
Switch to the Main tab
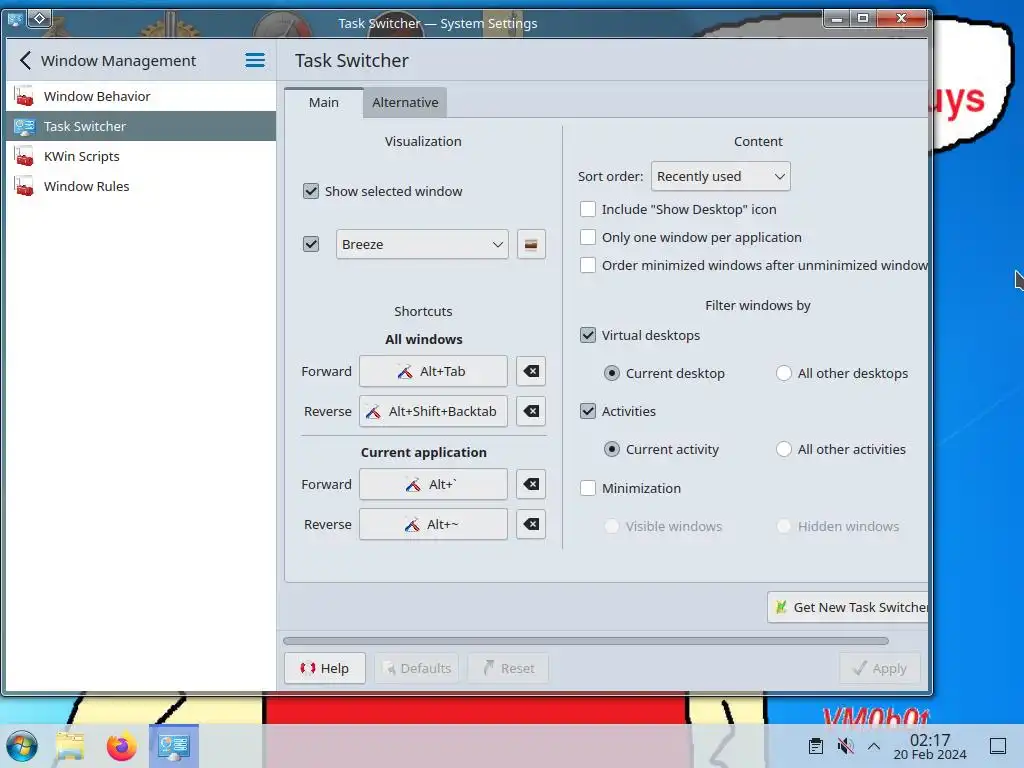[x=324, y=103]
